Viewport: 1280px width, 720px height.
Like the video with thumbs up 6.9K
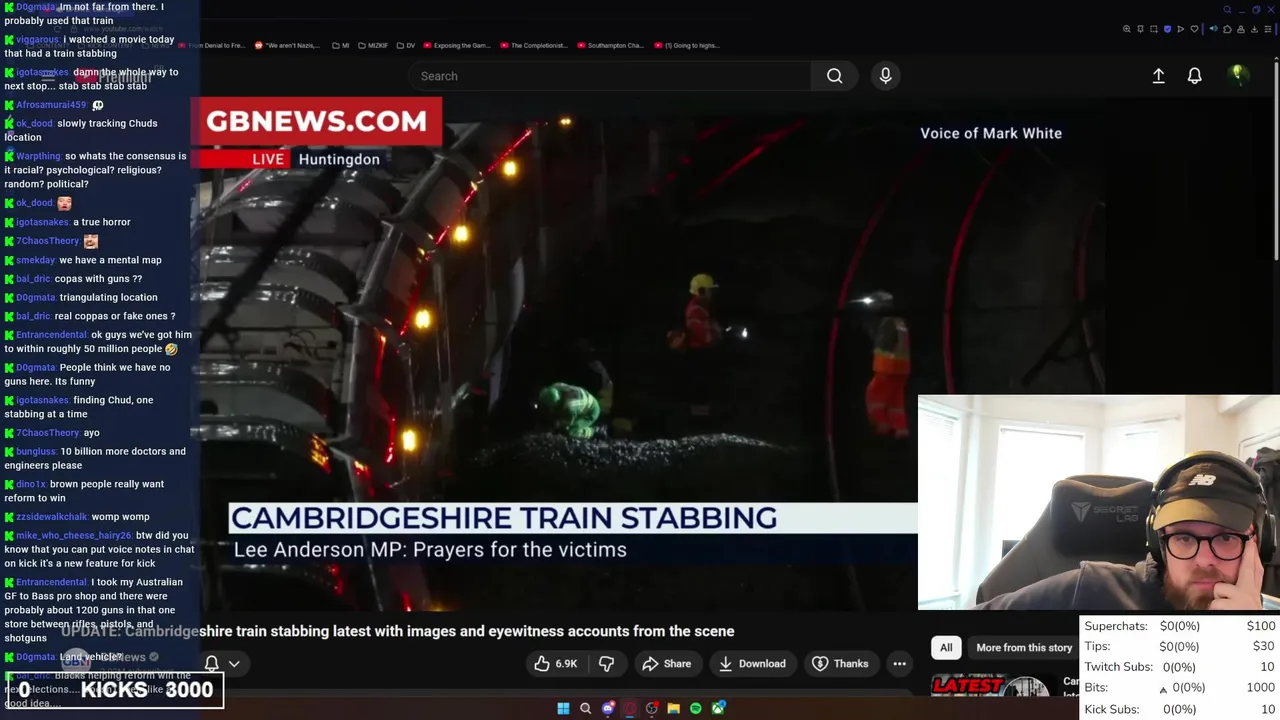point(556,663)
